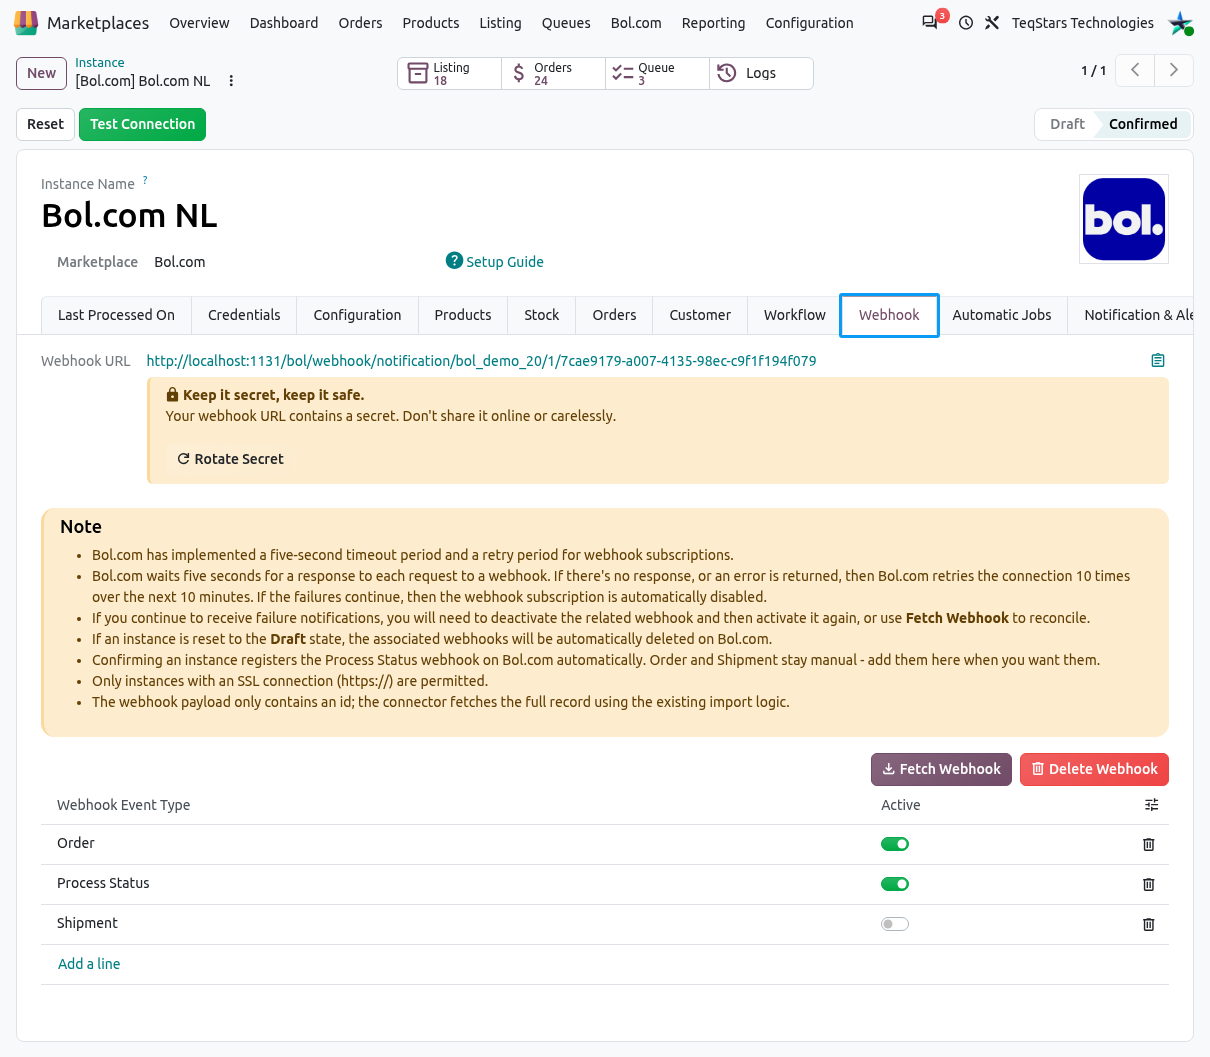Screen dimensions: 1210x1057
Task: Click the Test Connection button
Action: [x=142, y=124]
